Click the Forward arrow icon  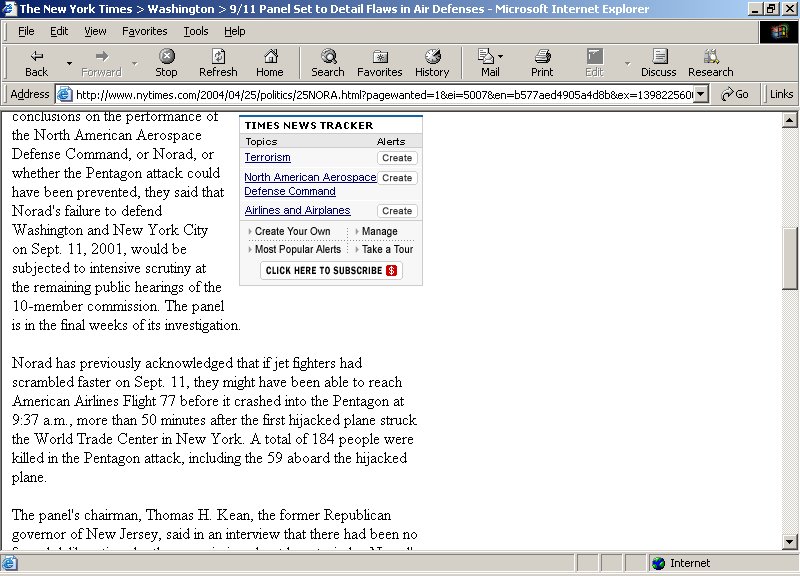tap(102, 56)
